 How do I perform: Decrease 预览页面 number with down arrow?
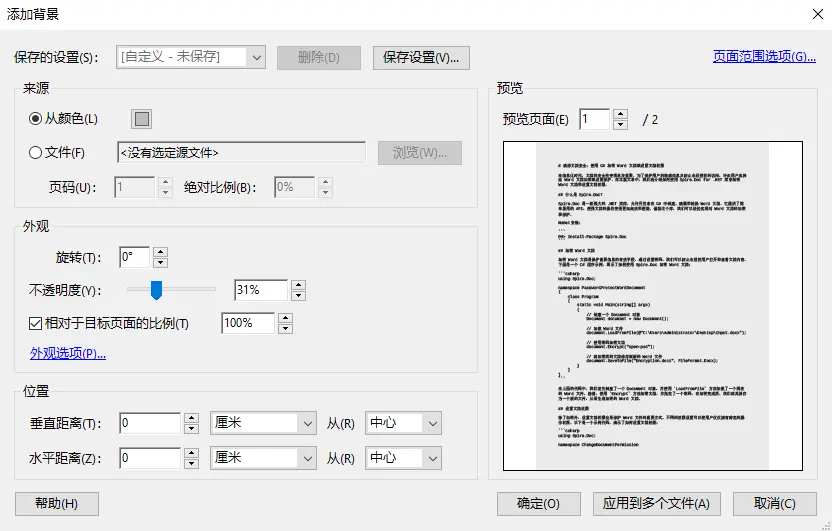620,125
